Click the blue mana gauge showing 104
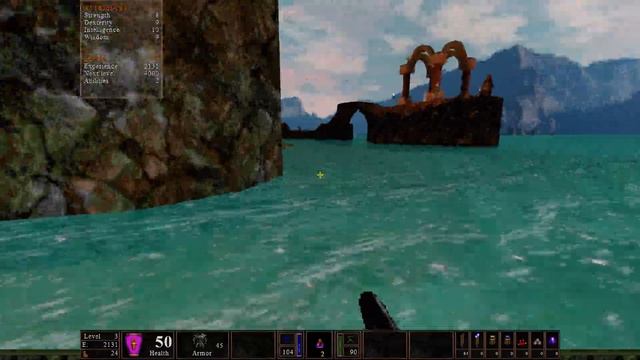Viewport: 640px width, 360px height. [x=291, y=344]
